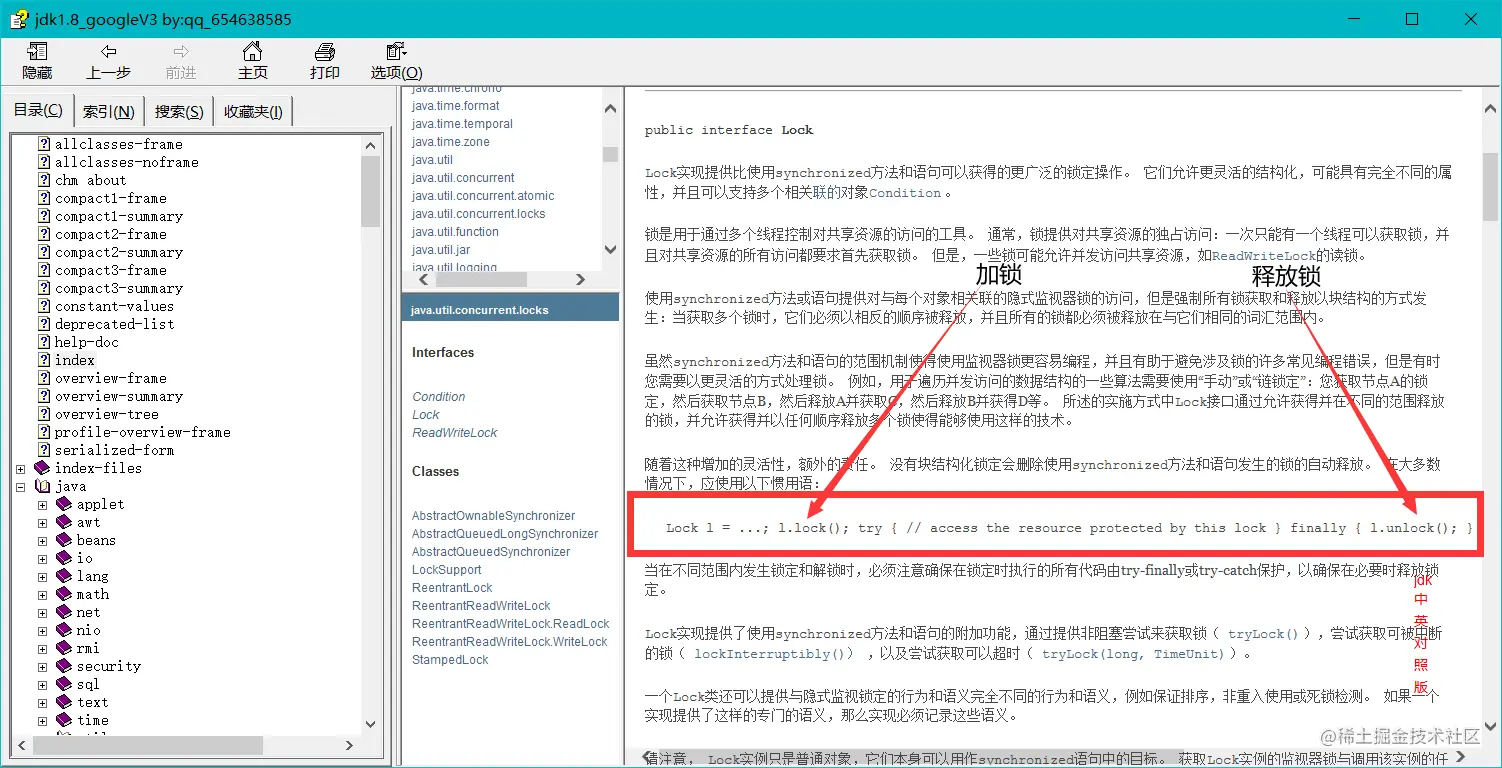
Task: Open the Home (主页) toolbar icon
Action: coord(253,52)
